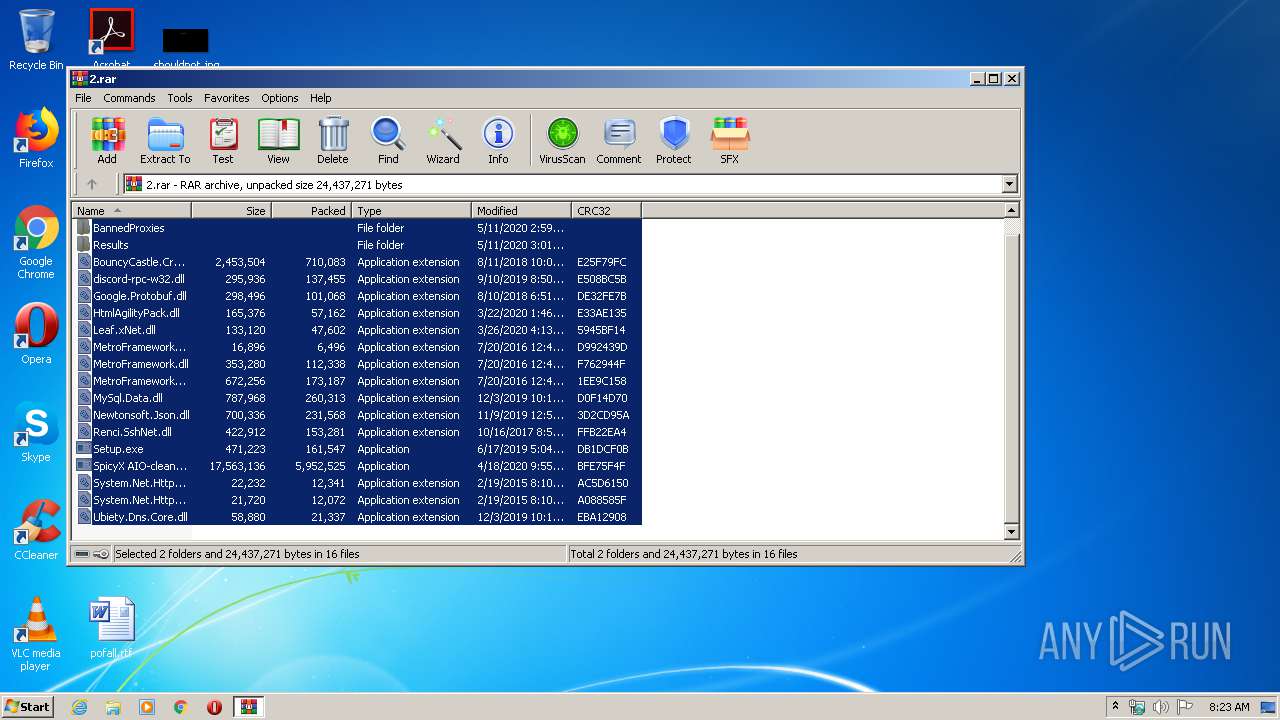Viewport: 1280px width, 720px height.
Task: Sort by Size column header
Action: coord(231,211)
